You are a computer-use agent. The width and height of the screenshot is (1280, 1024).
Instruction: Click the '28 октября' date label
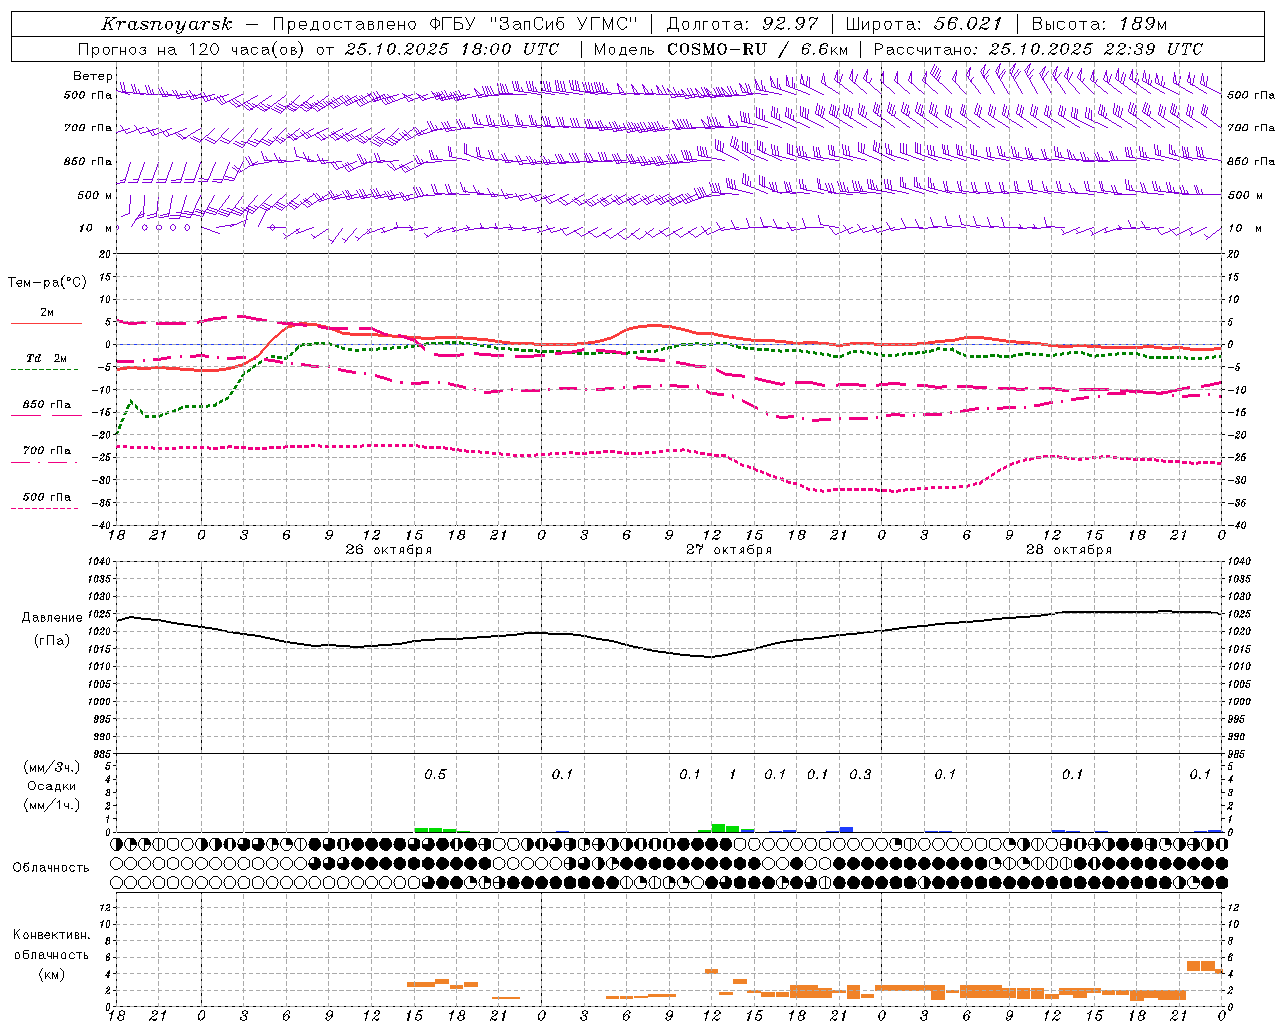[1069, 550]
